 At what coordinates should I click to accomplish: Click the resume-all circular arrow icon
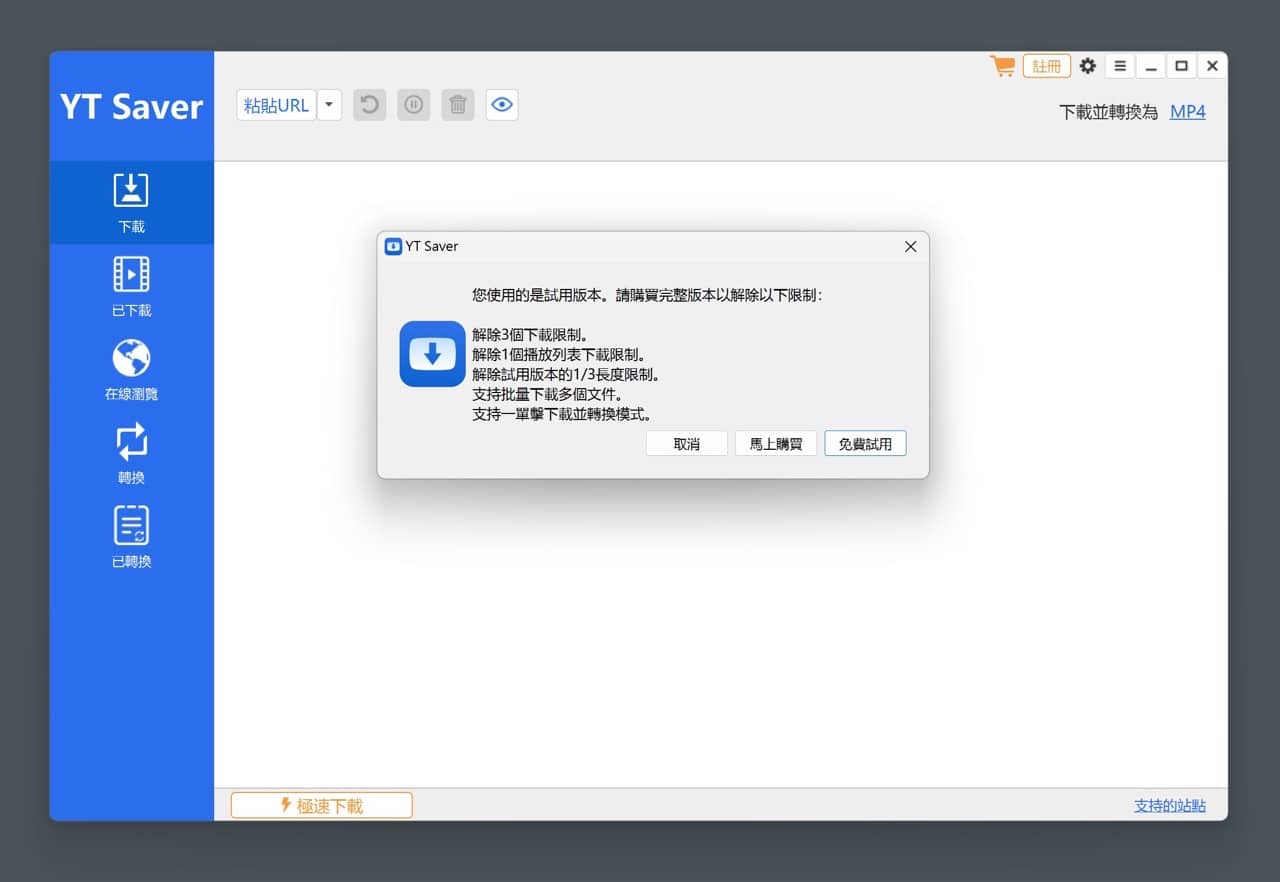[370, 105]
